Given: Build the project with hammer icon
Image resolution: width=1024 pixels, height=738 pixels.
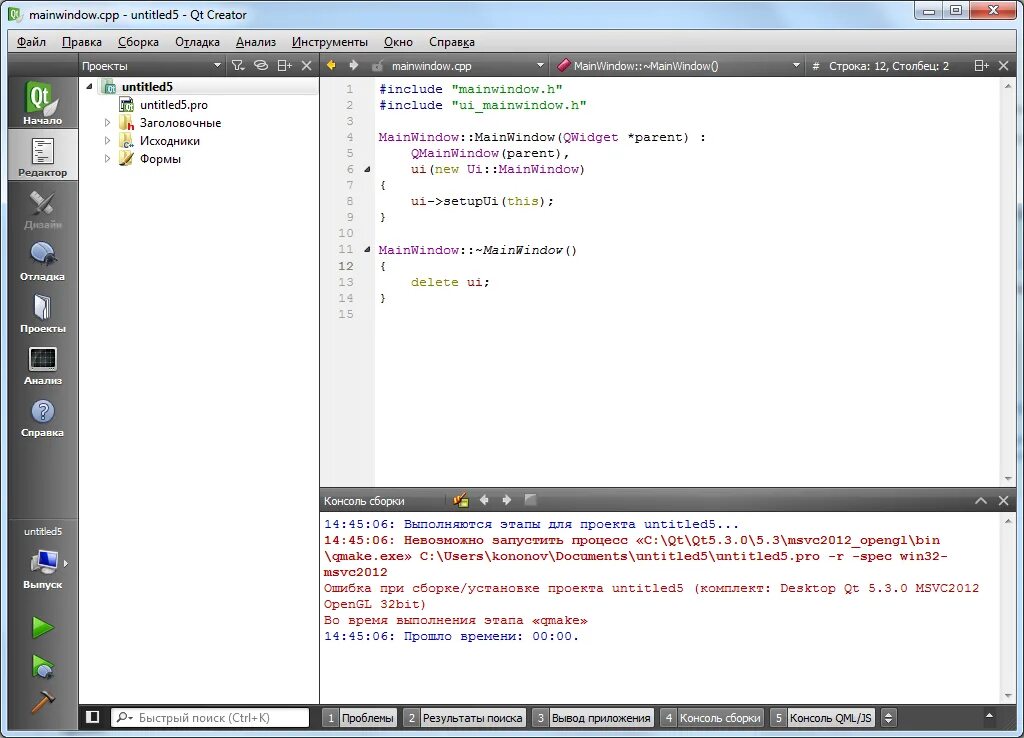Looking at the screenshot, I should click(42, 702).
